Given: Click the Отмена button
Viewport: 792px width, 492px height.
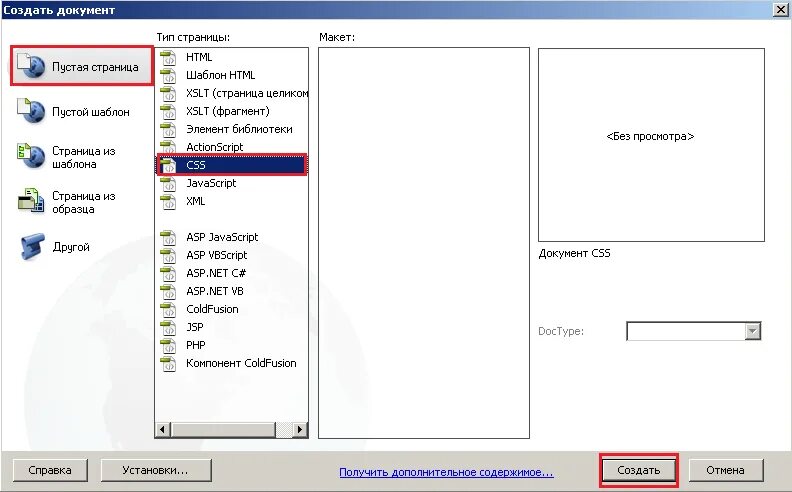Looking at the screenshot, I should [x=726, y=470].
